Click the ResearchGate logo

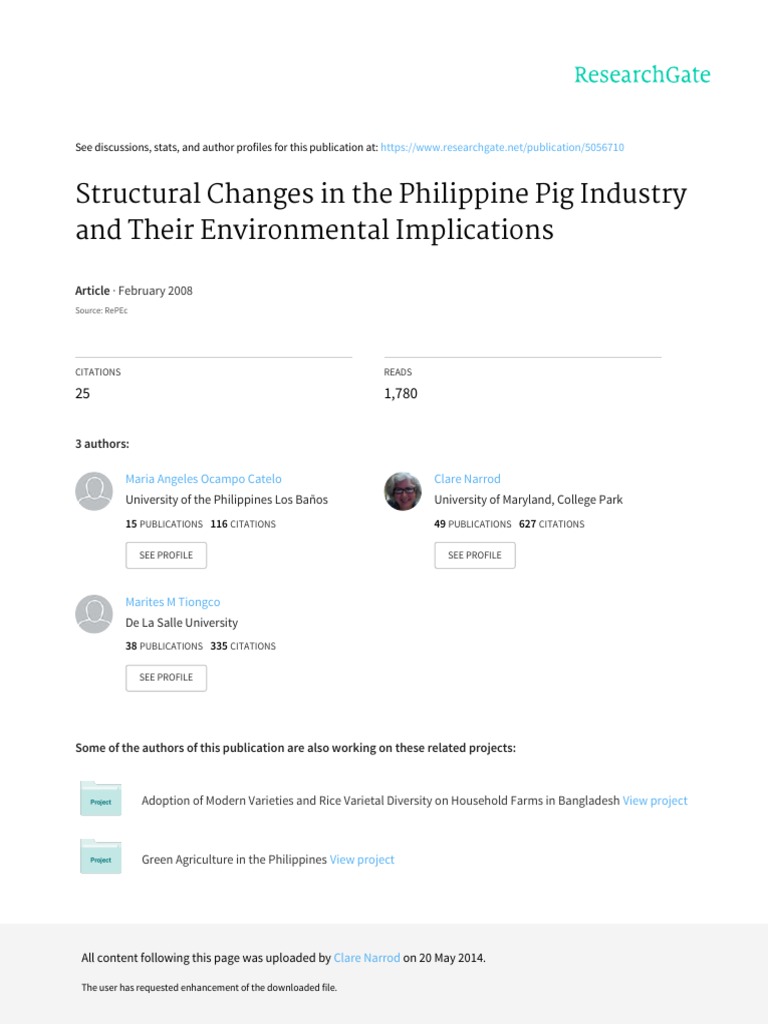(x=641, y=75)
